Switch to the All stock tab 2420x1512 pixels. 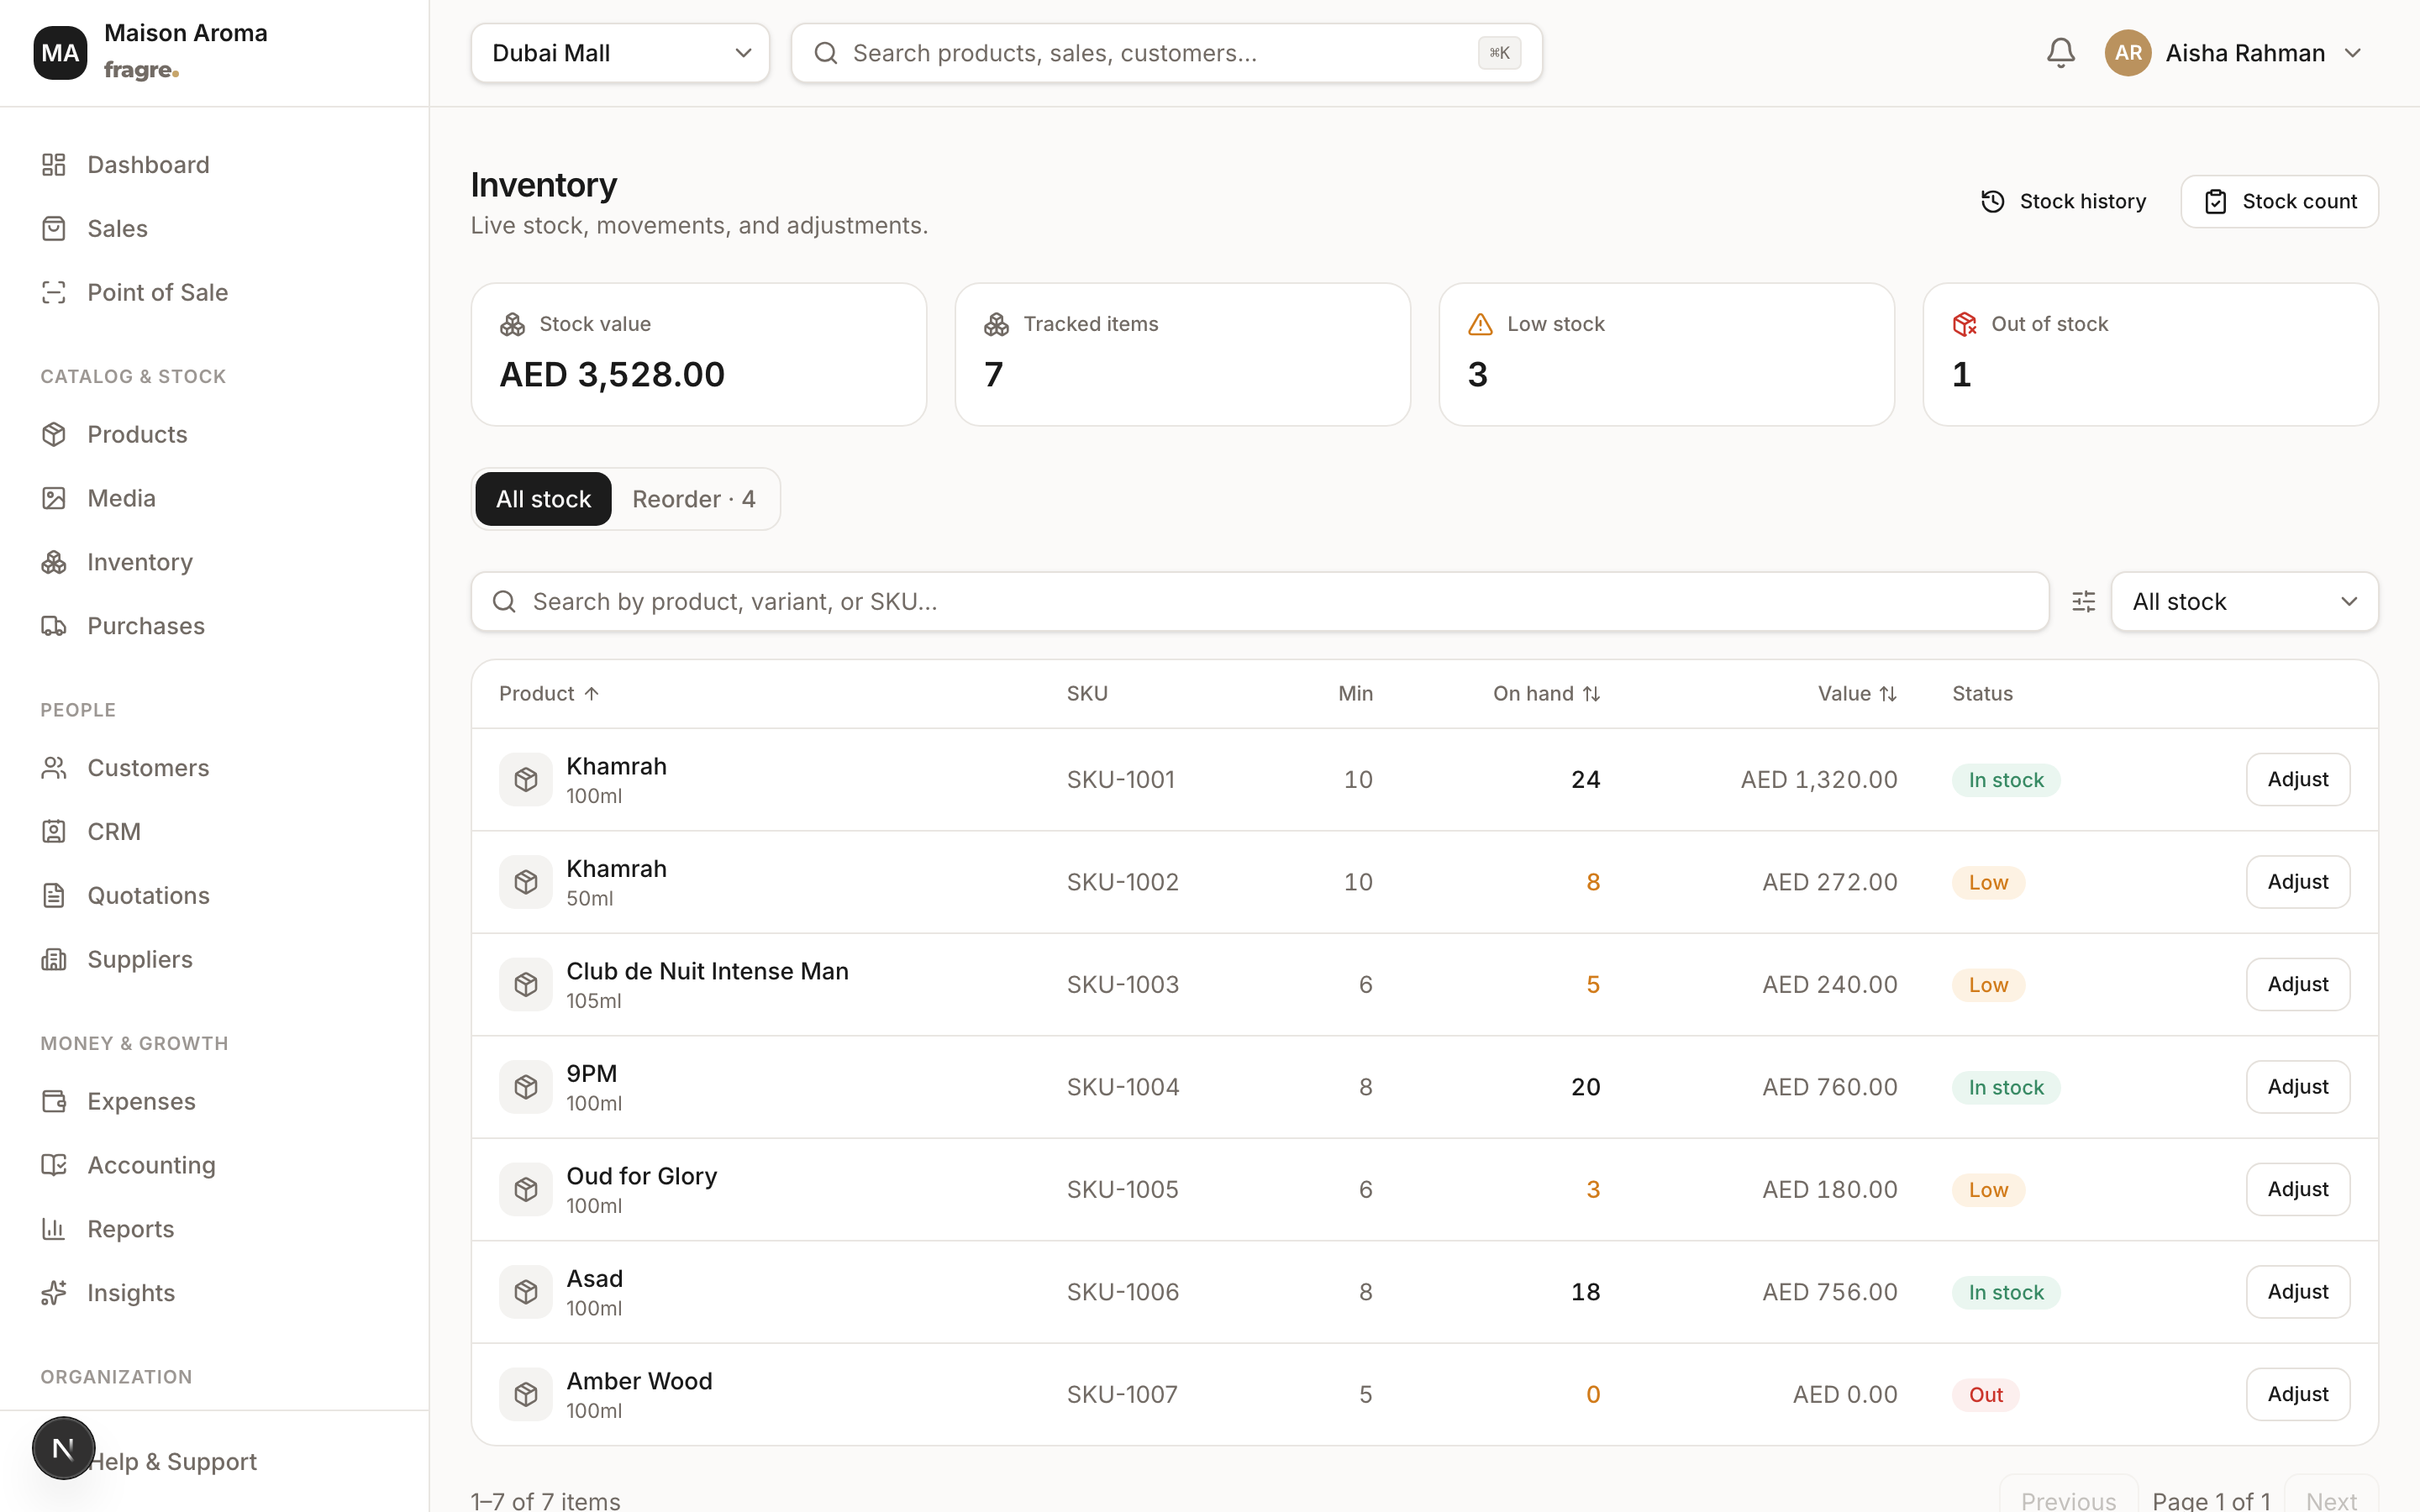(x=543, y=499)
